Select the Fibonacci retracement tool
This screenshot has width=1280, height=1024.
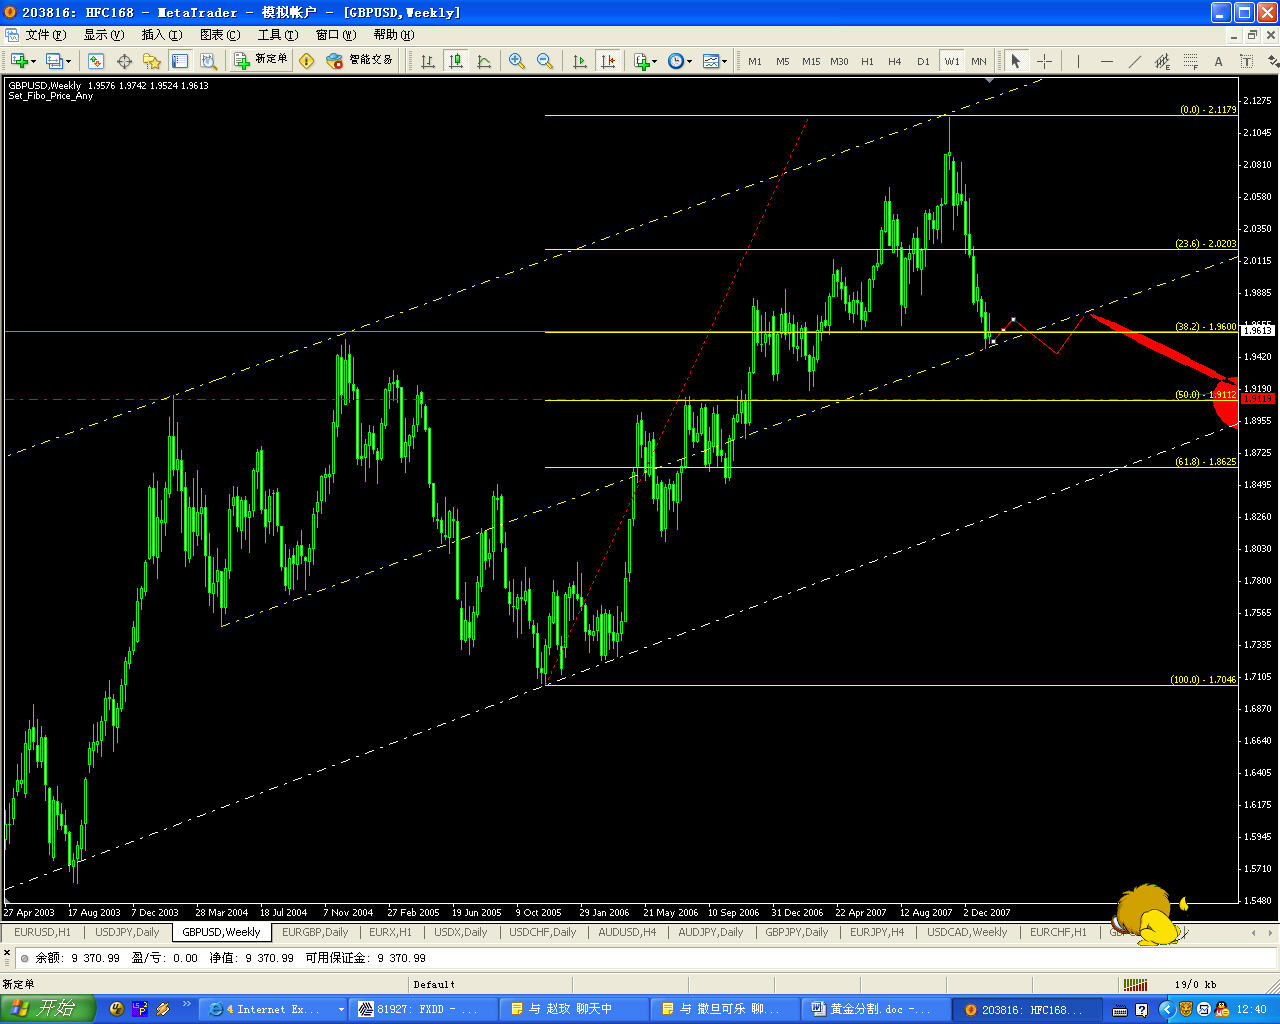tap(1190, 61)
